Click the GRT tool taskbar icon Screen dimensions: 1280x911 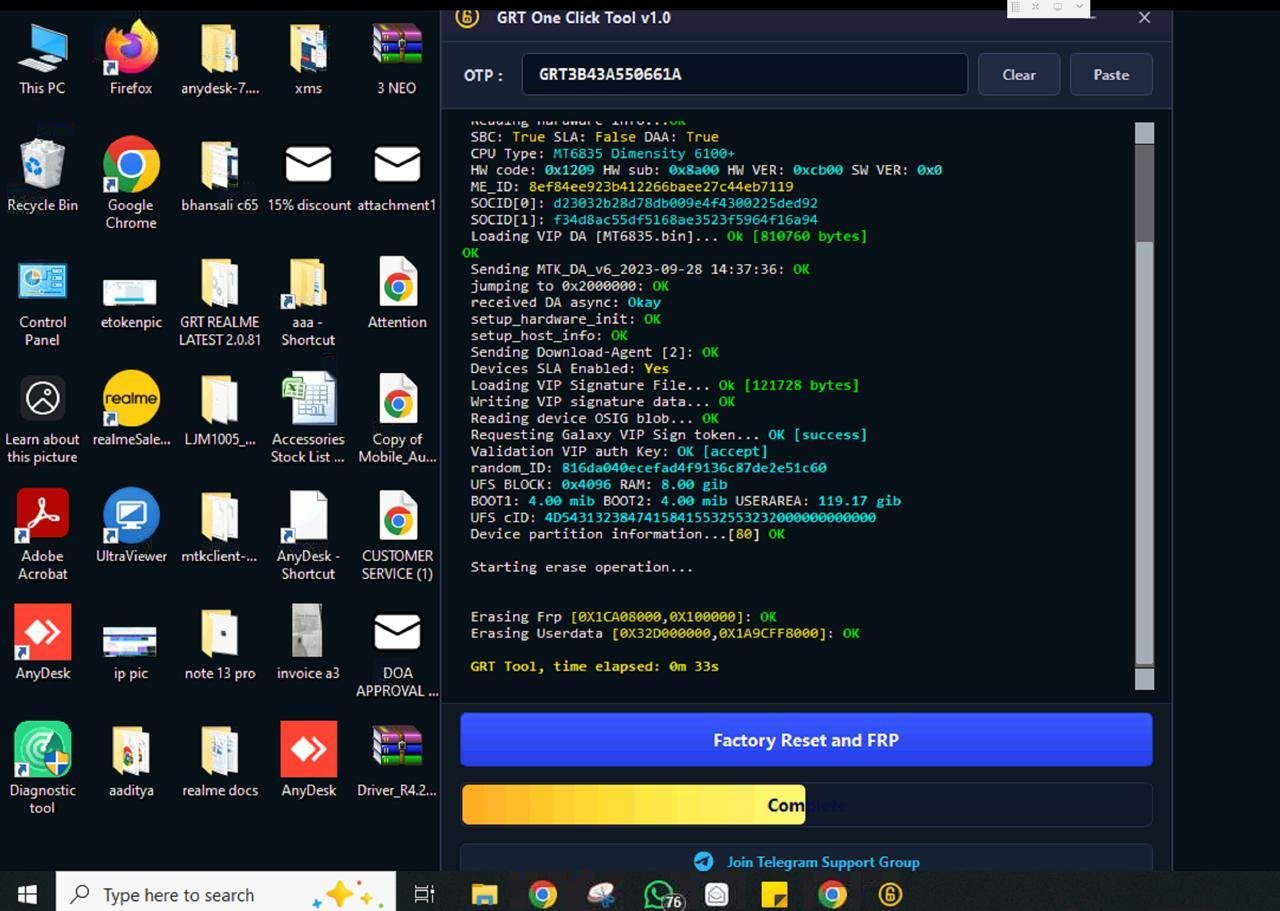(x=889, y=894)
